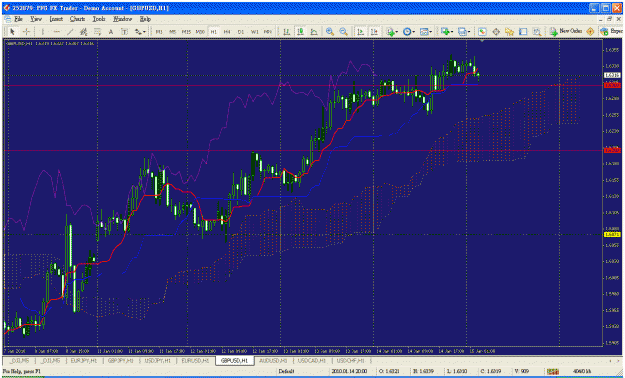
Task: Toggle chart Auto Scroll
Action: 360,32
